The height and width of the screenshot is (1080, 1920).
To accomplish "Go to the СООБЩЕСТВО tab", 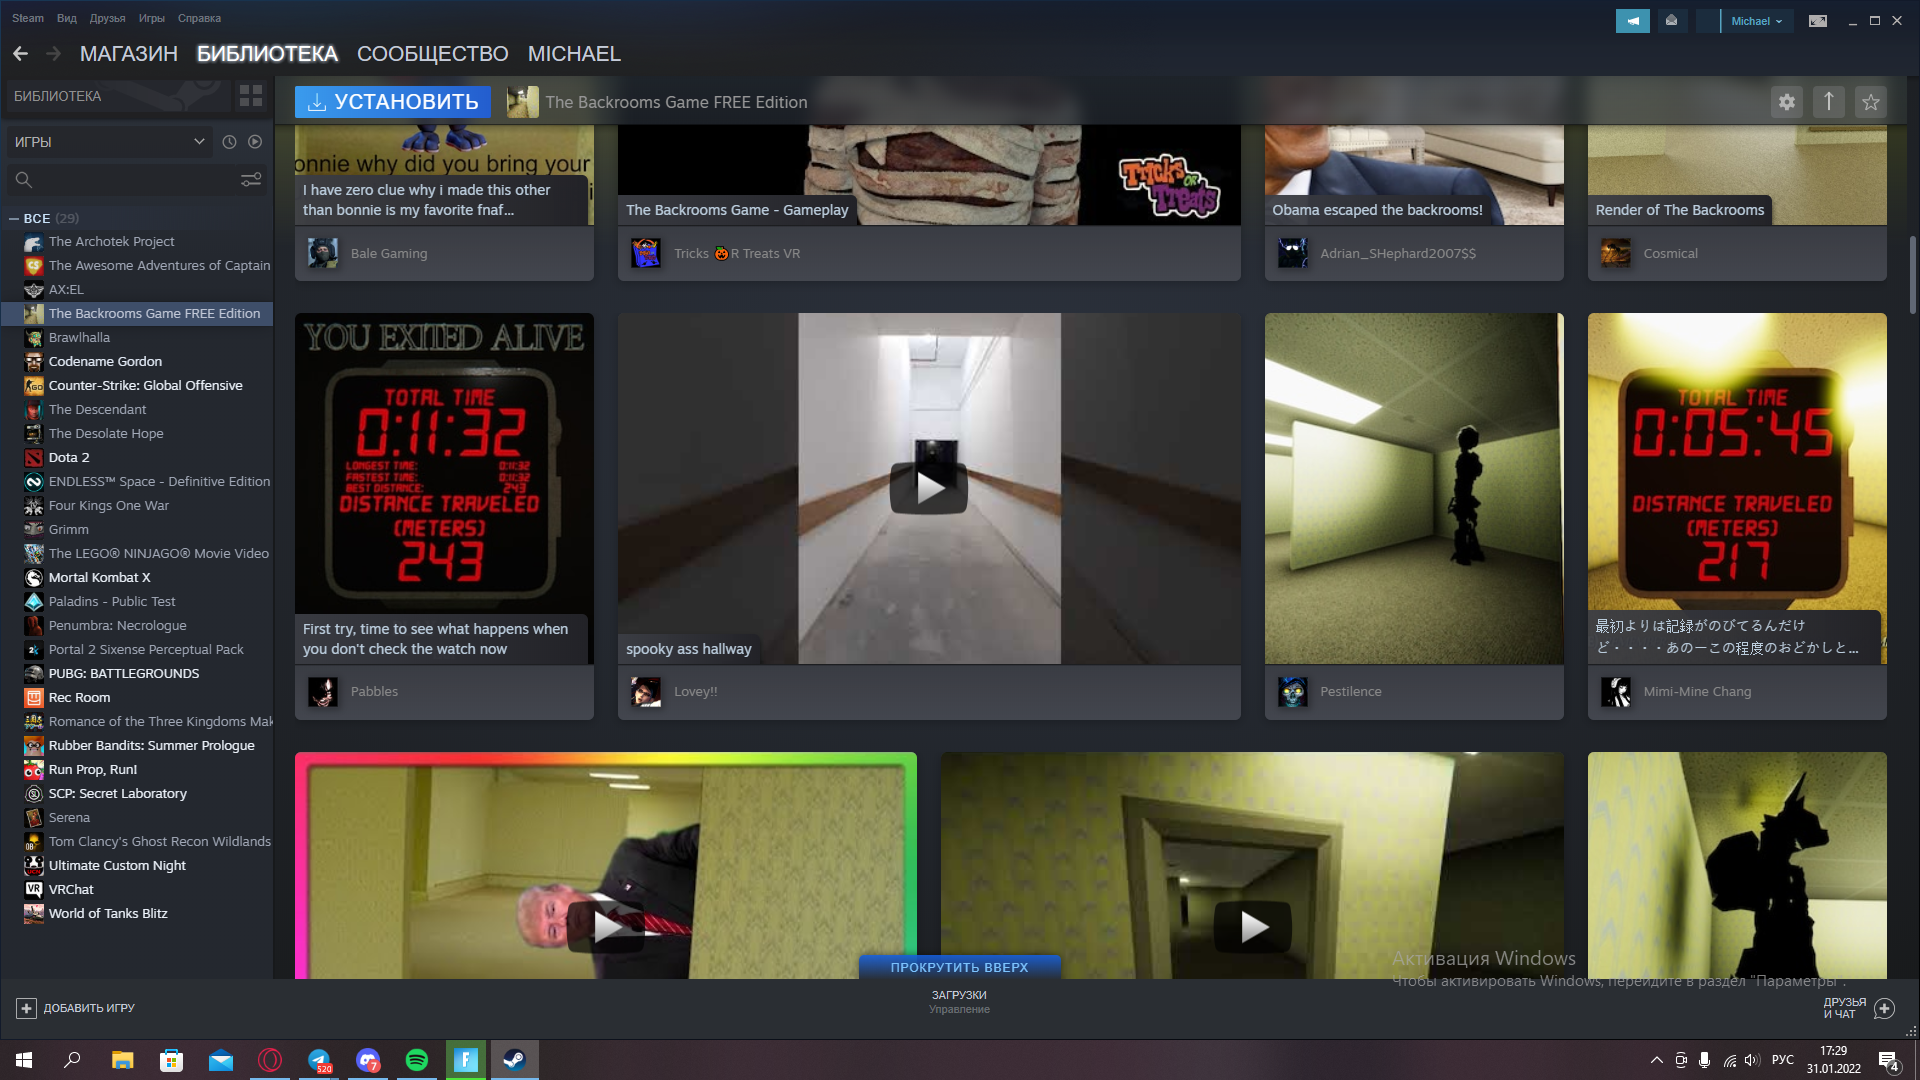I will 433,54.
